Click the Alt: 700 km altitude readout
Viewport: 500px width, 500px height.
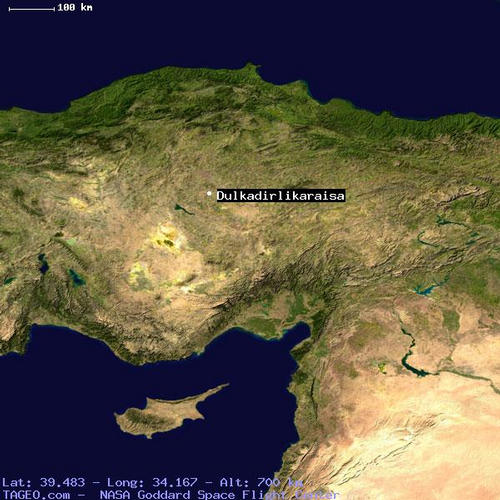pyautogui.click(x=261, y=482)
